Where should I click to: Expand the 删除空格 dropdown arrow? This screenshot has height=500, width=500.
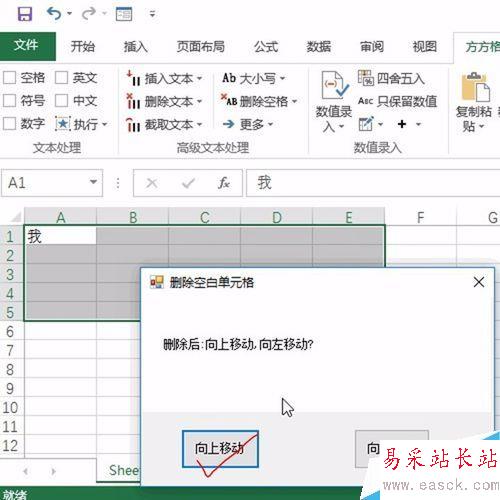pyautogui.click(x=294, y=101)
